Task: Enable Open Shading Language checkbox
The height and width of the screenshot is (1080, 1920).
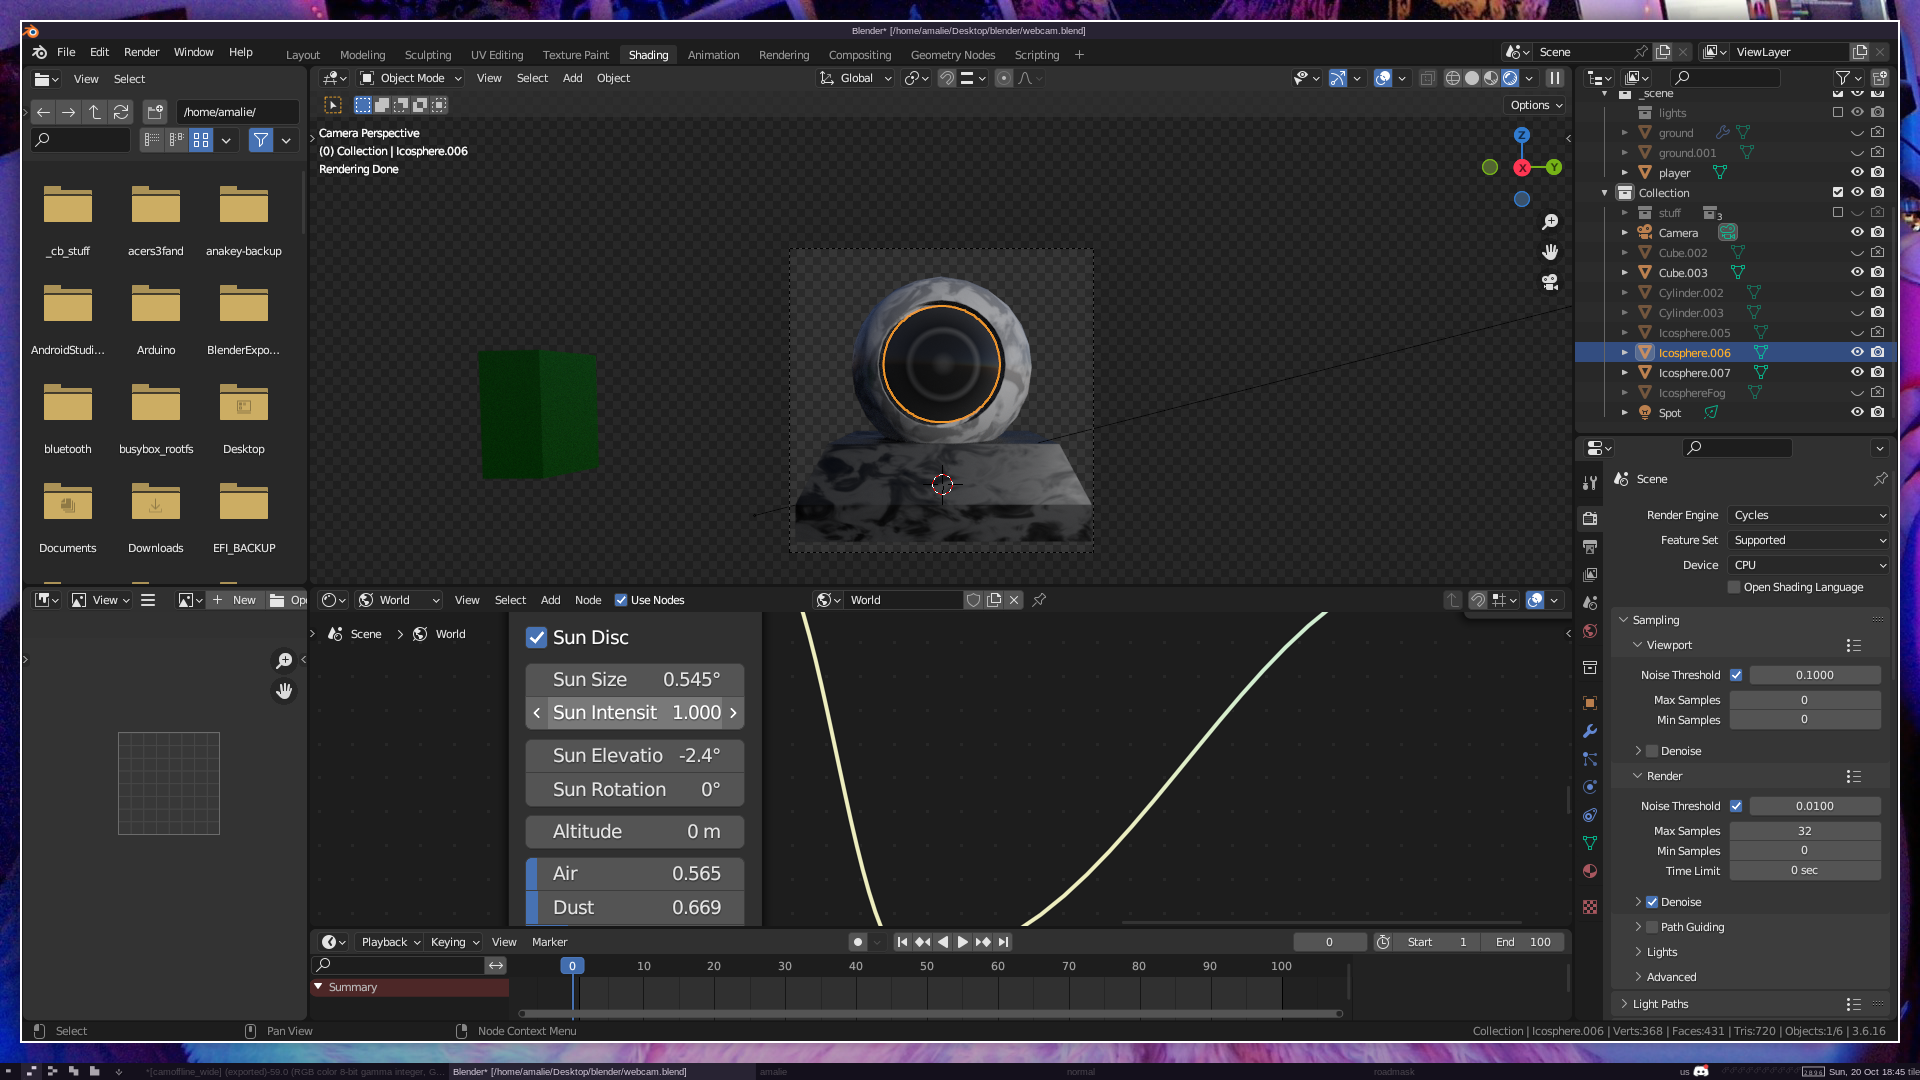Action: click(x=1734, y=588)
